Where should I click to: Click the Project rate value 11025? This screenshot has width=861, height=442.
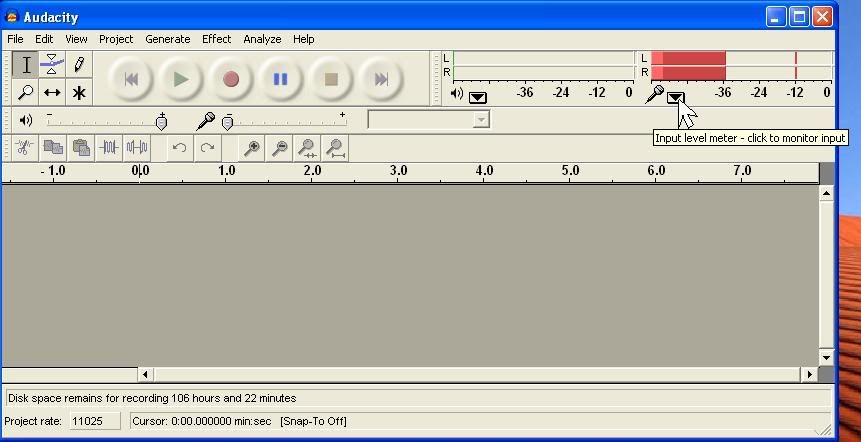(x=95, y=422)
